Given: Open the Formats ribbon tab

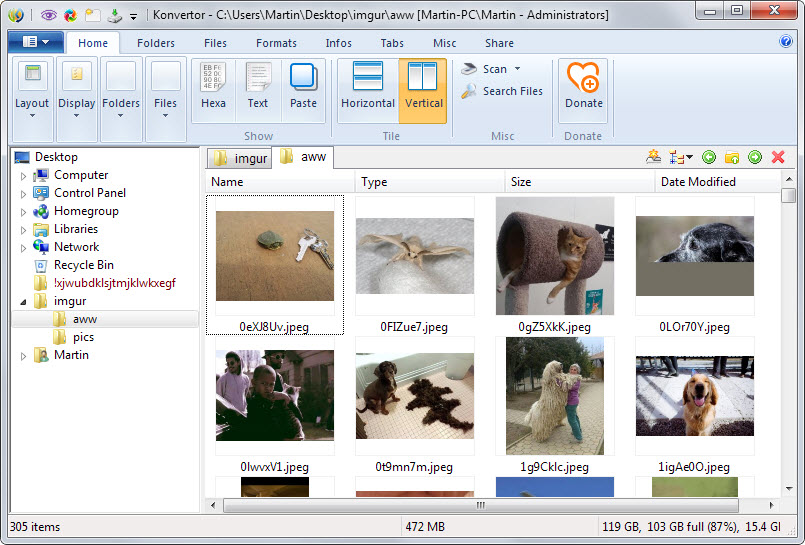Looking at the screenshot, I should (x=276, y=43).
